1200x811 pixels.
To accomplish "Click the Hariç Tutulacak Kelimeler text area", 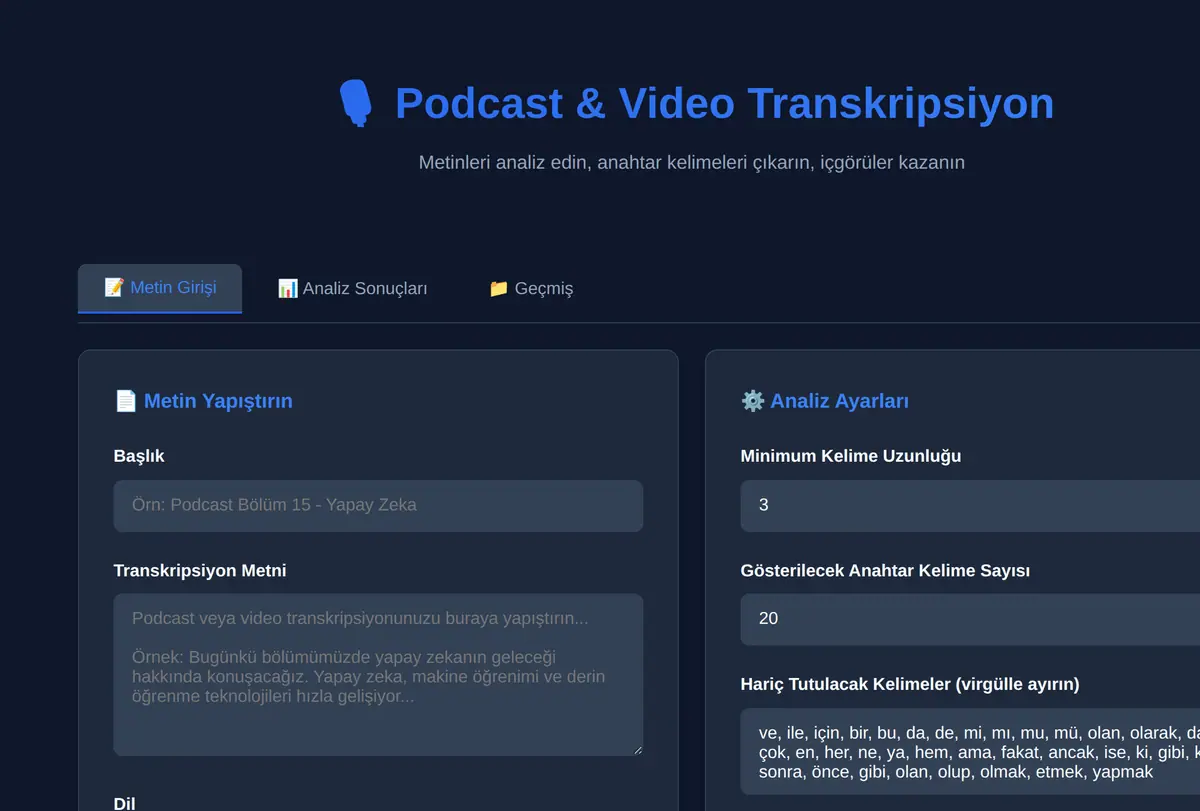I will click(x=970, y=752).
